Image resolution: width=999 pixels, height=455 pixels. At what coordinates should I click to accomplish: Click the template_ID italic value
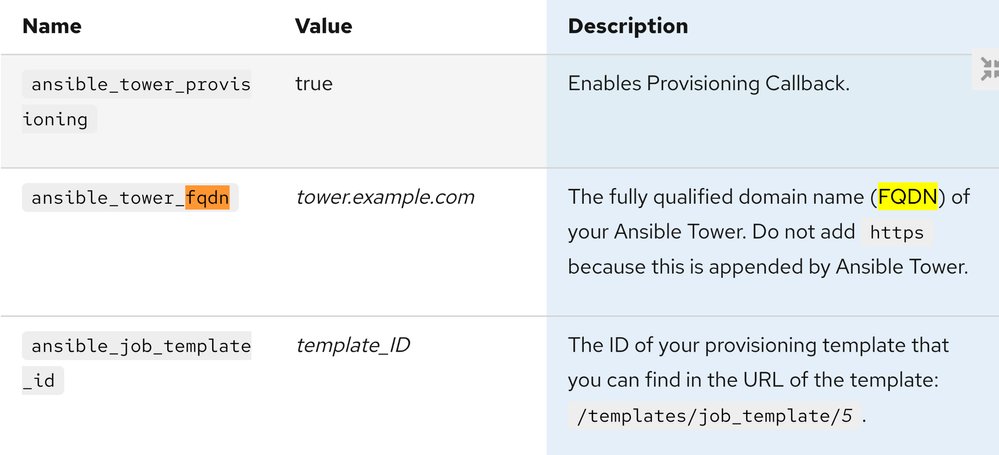click(x=353, y=346)
